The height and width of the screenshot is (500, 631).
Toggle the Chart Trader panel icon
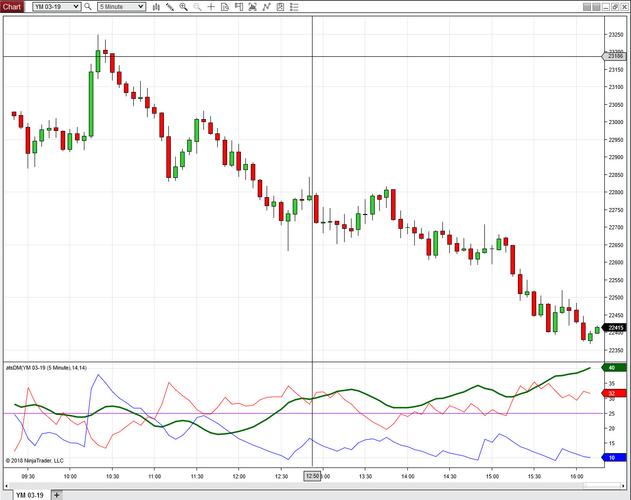[x=238, y=7]
